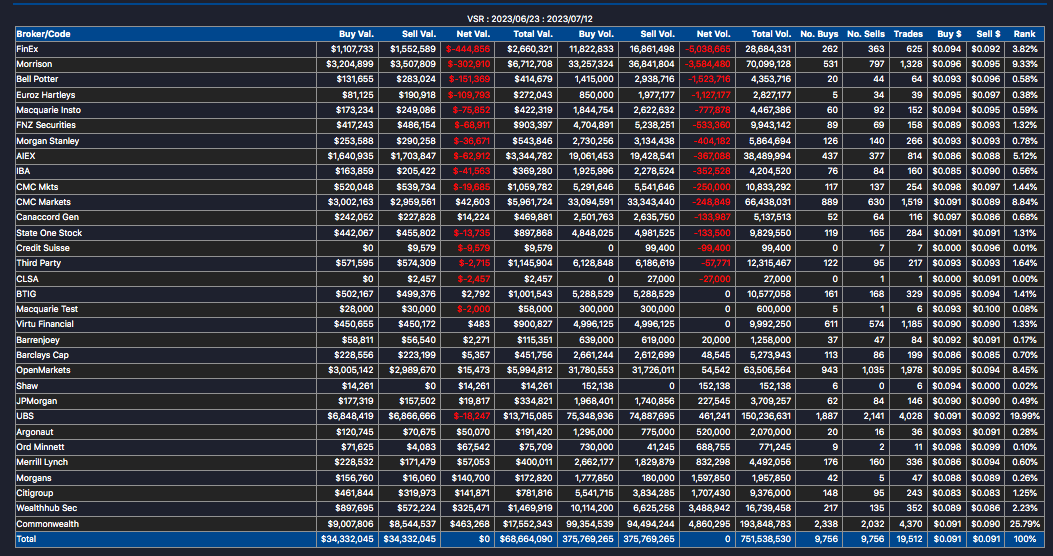
Task: Click Citigroup net volume 1,707,430
Action: [x=711, y=493]
